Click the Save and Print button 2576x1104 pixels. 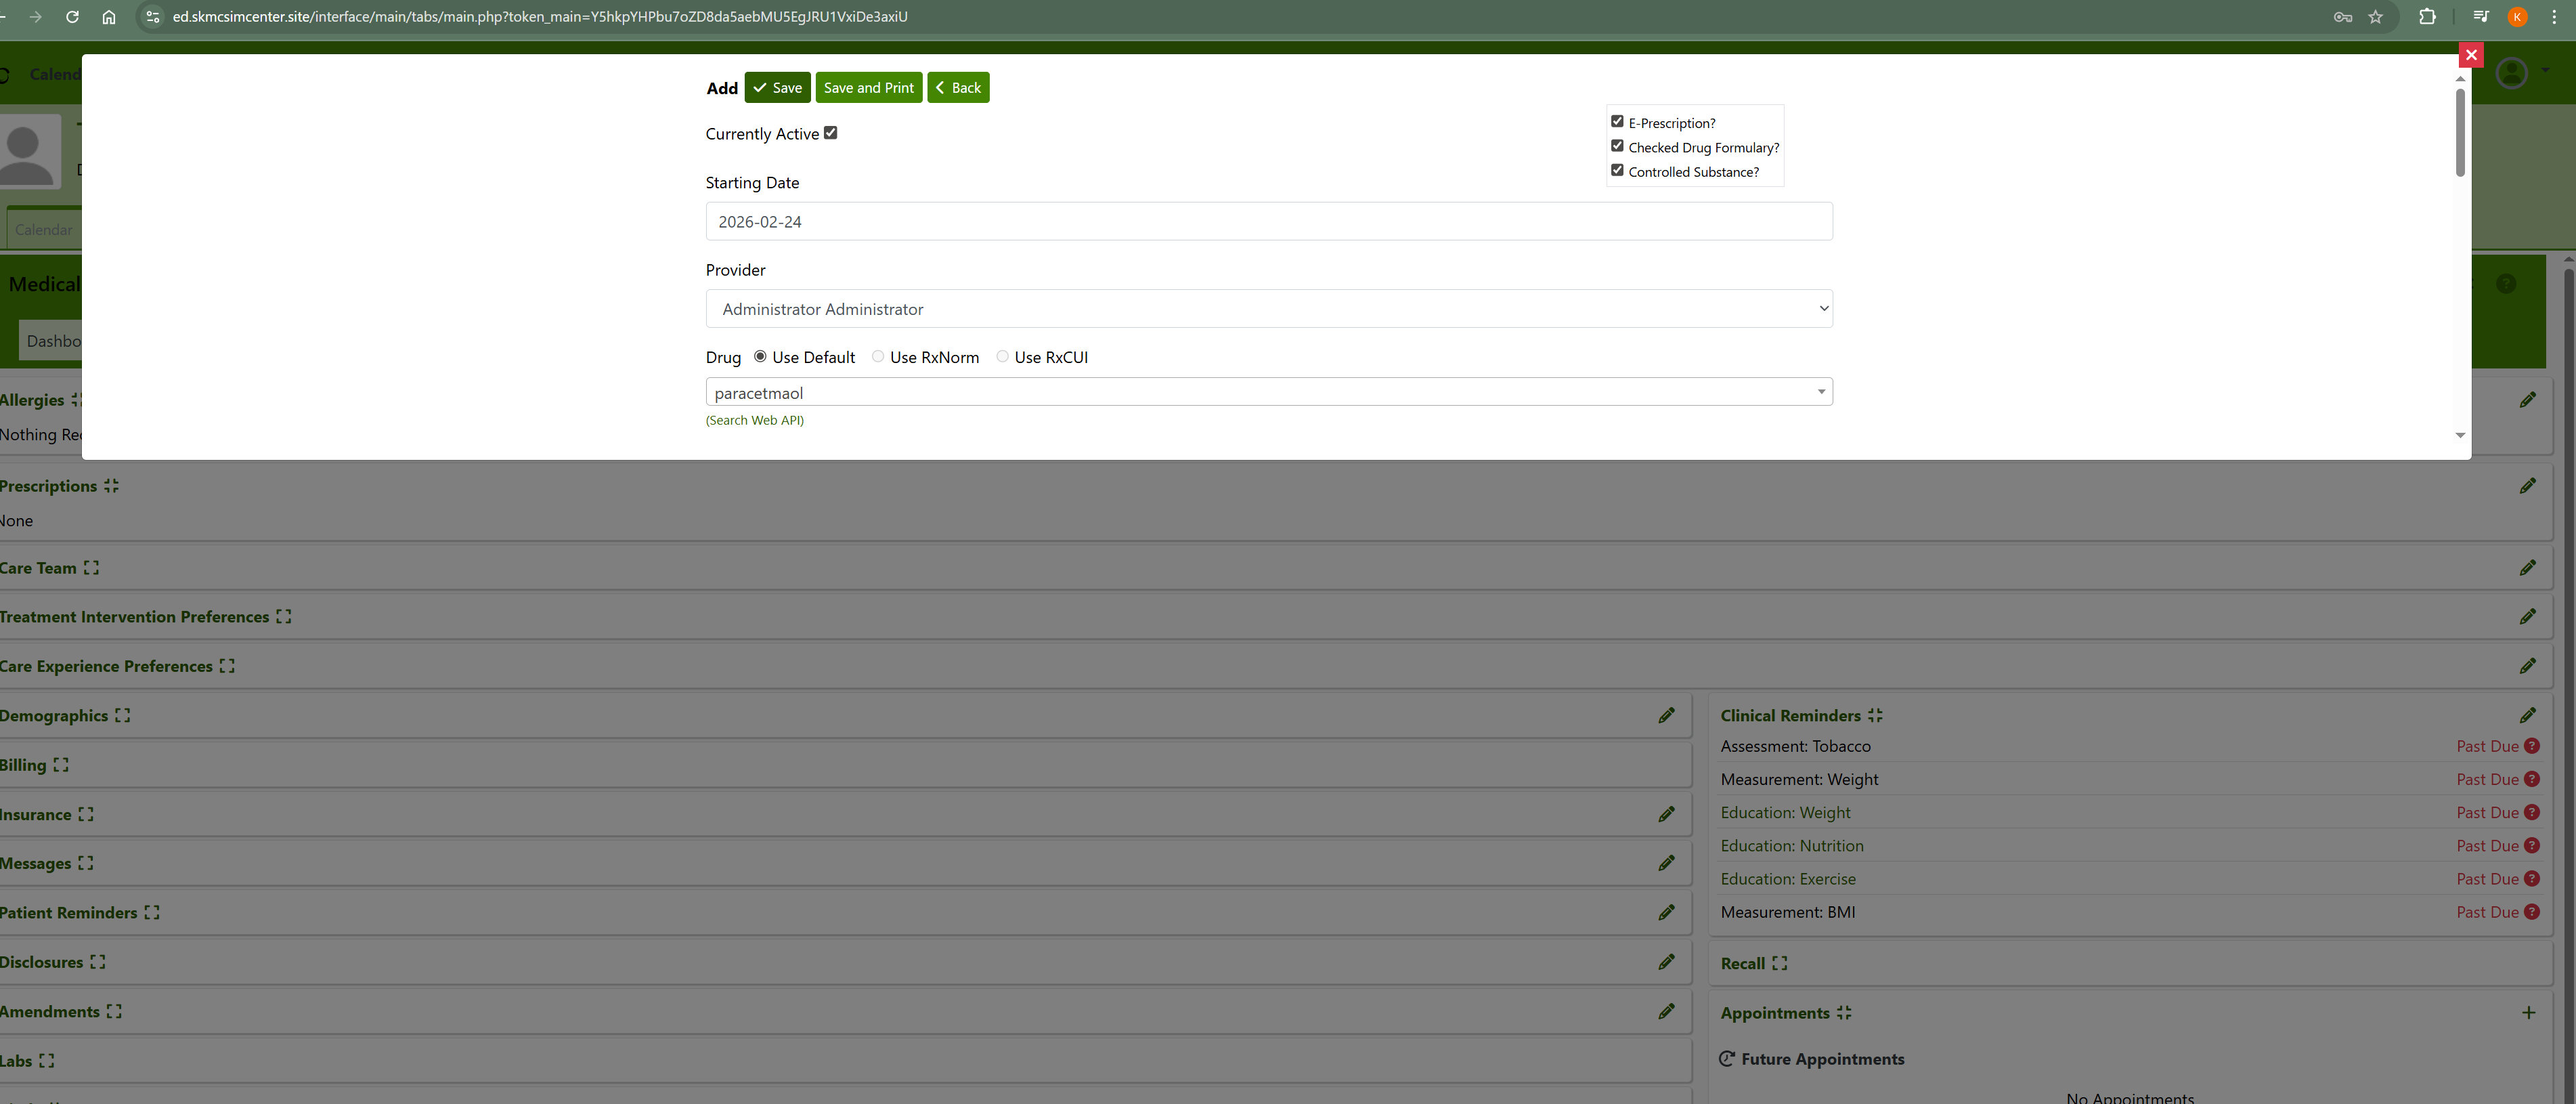pyautogui.click(x=868, y=88)
